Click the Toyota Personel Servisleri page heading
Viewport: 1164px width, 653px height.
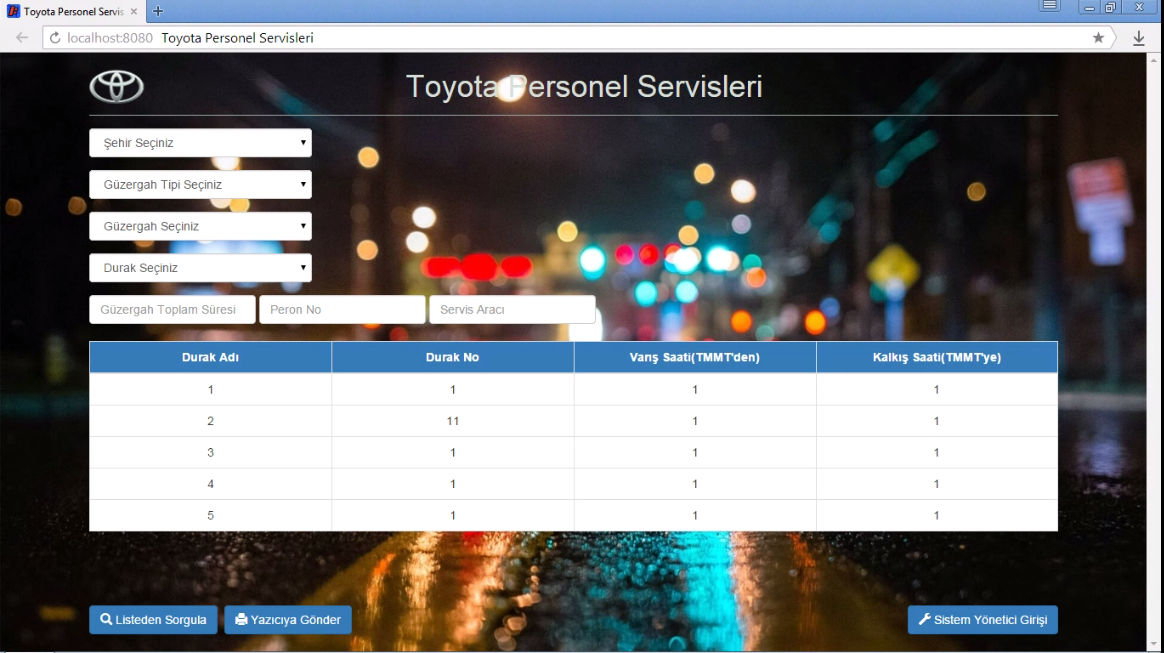coord(584,86)
